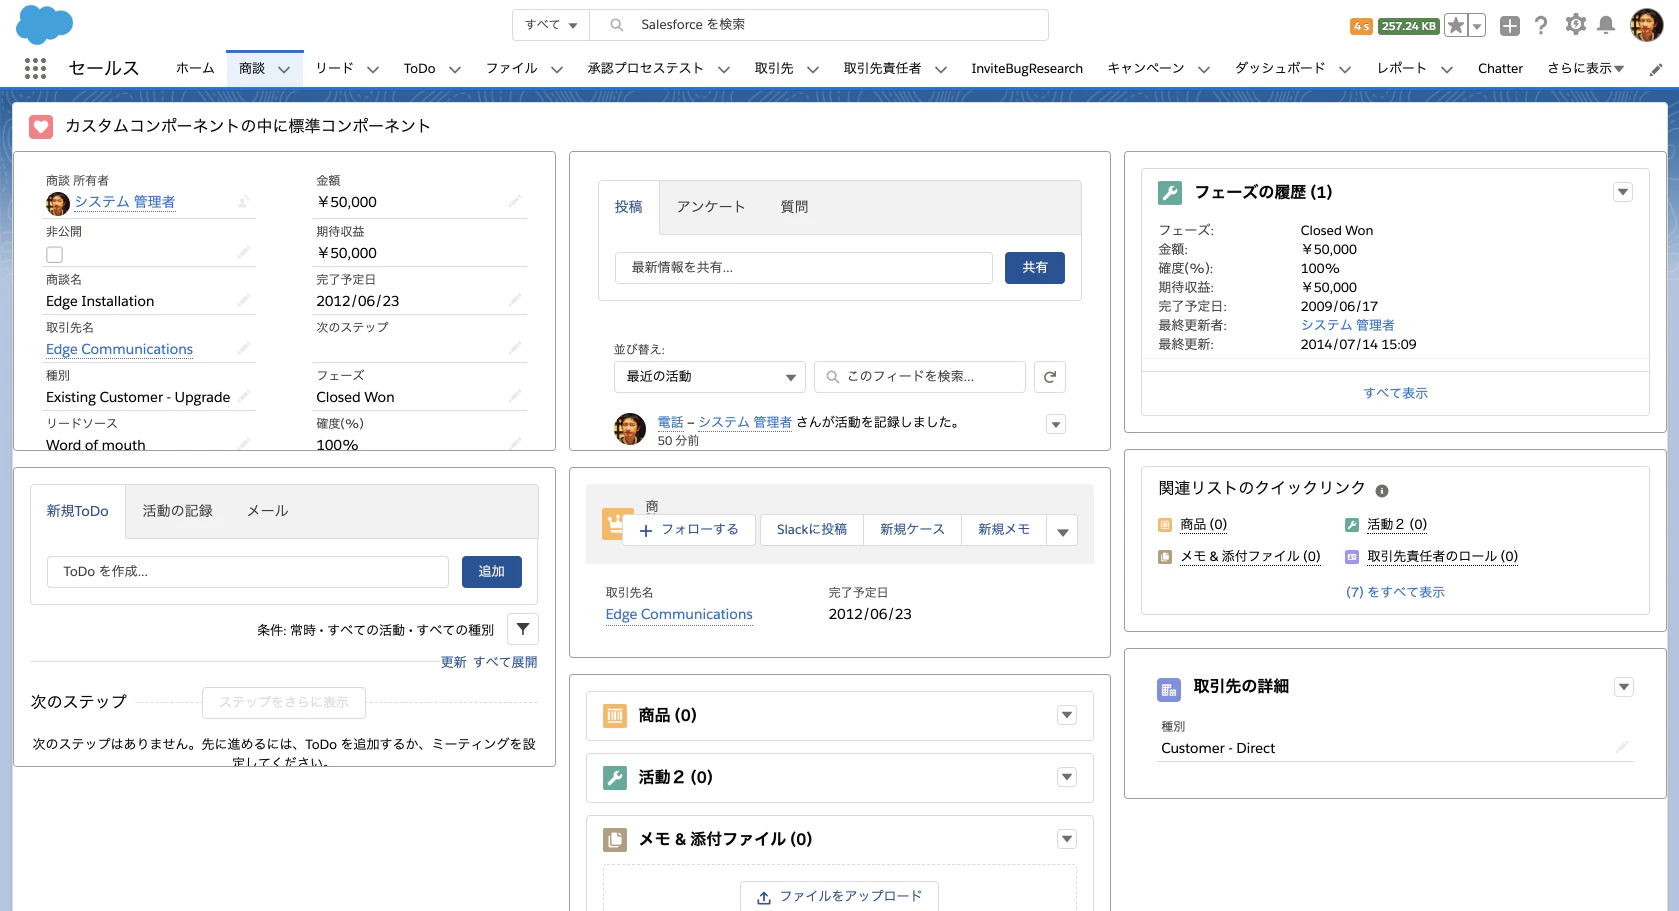Open the activity filter funnel icon
Screen dimensions: 1679x911
coord(522,629)
